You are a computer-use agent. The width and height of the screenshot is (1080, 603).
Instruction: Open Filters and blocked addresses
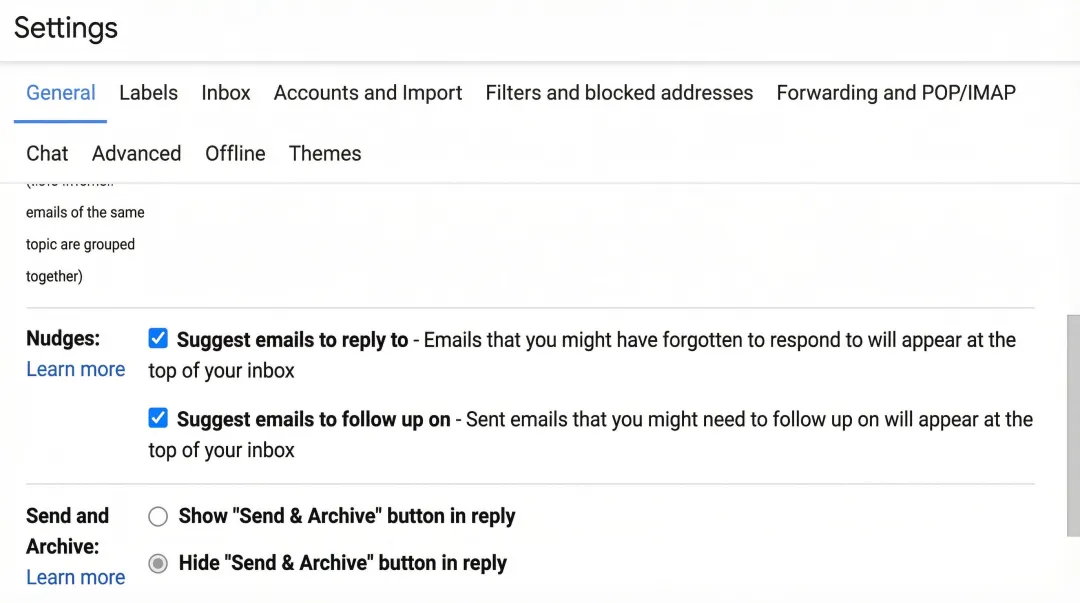619,92
